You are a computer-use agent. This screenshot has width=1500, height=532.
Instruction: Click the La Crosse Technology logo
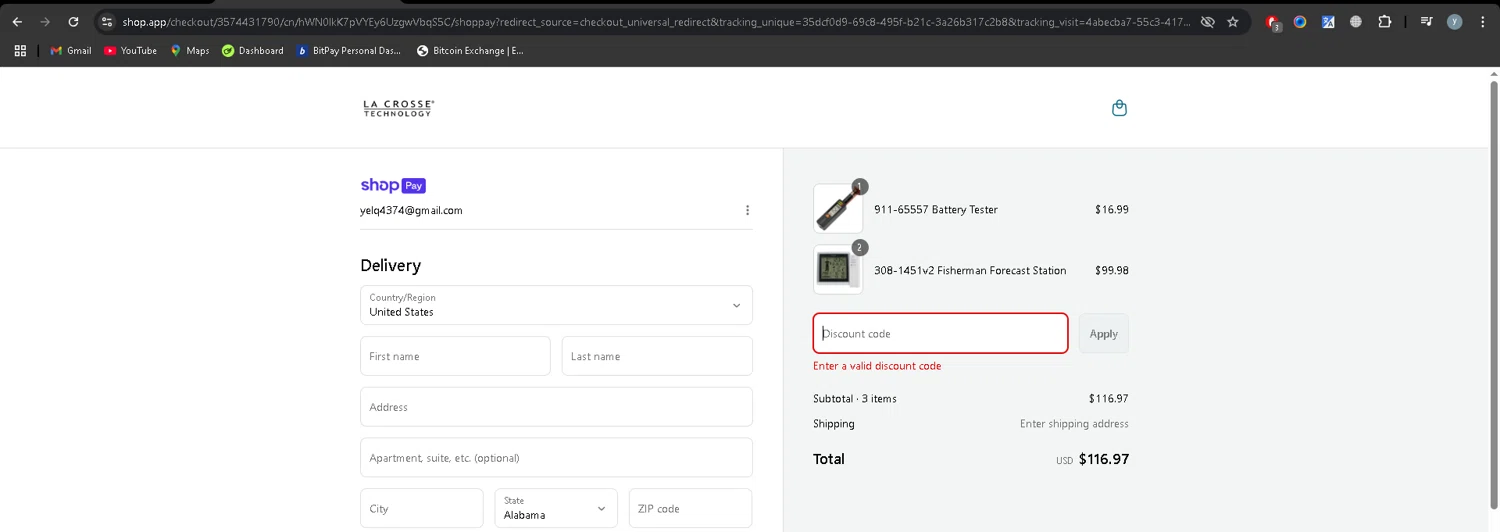pyautogui.click(x=398, y=108)
